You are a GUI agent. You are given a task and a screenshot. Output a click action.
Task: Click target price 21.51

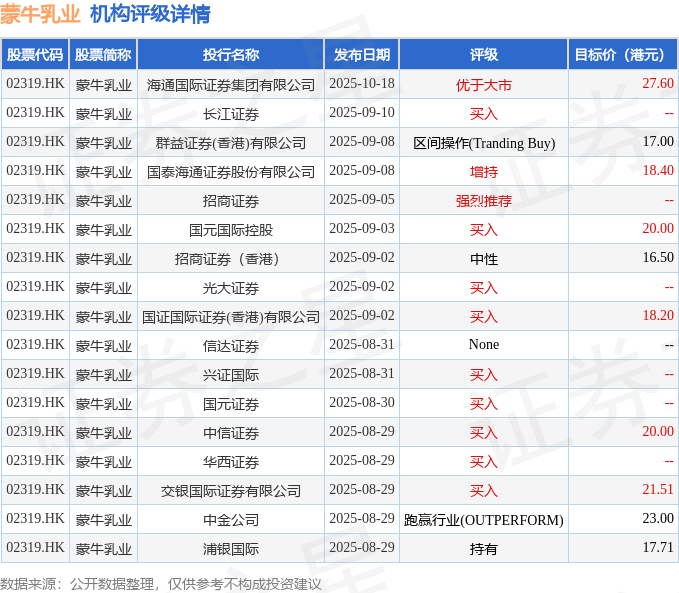658,489
